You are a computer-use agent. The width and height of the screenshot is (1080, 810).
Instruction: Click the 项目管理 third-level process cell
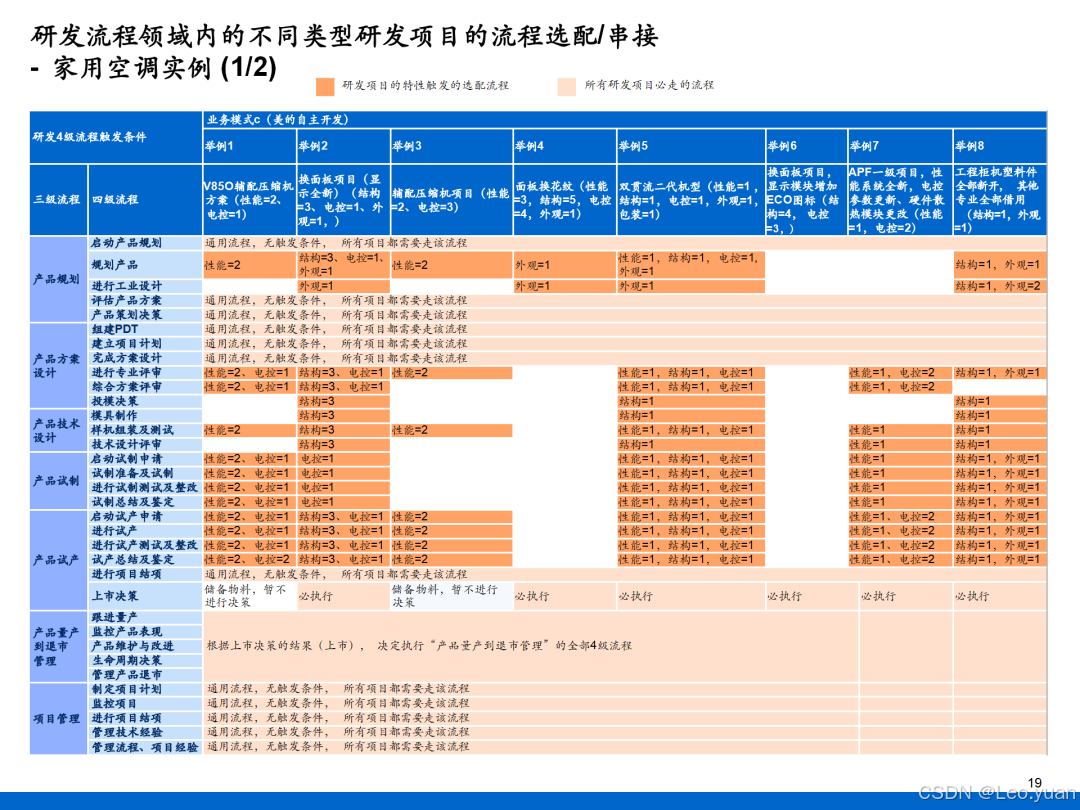click(x=59, y=718)
